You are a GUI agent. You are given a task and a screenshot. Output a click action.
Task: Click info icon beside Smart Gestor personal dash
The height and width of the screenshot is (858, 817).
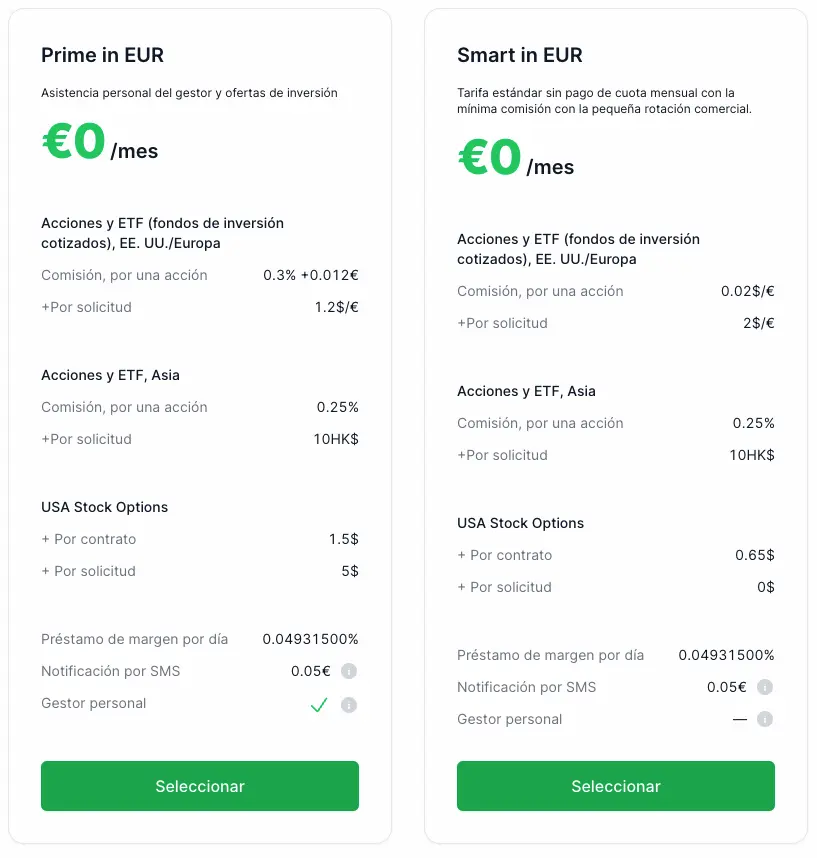[764, 719]
